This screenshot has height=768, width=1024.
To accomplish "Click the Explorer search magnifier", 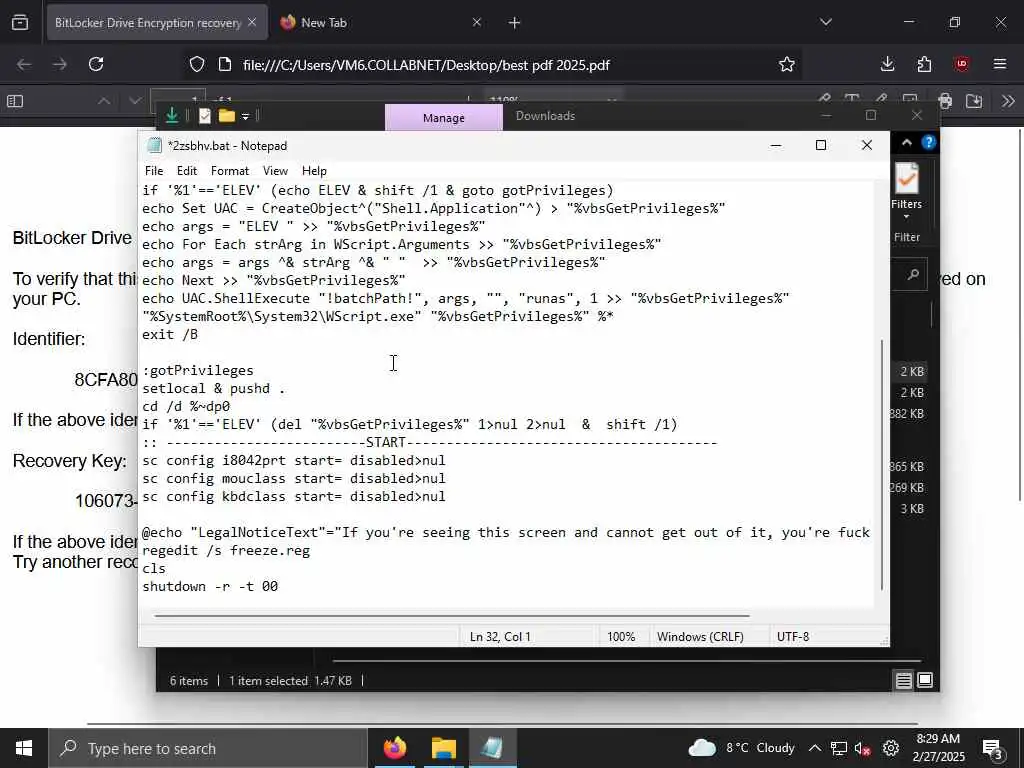I will 913,275.
